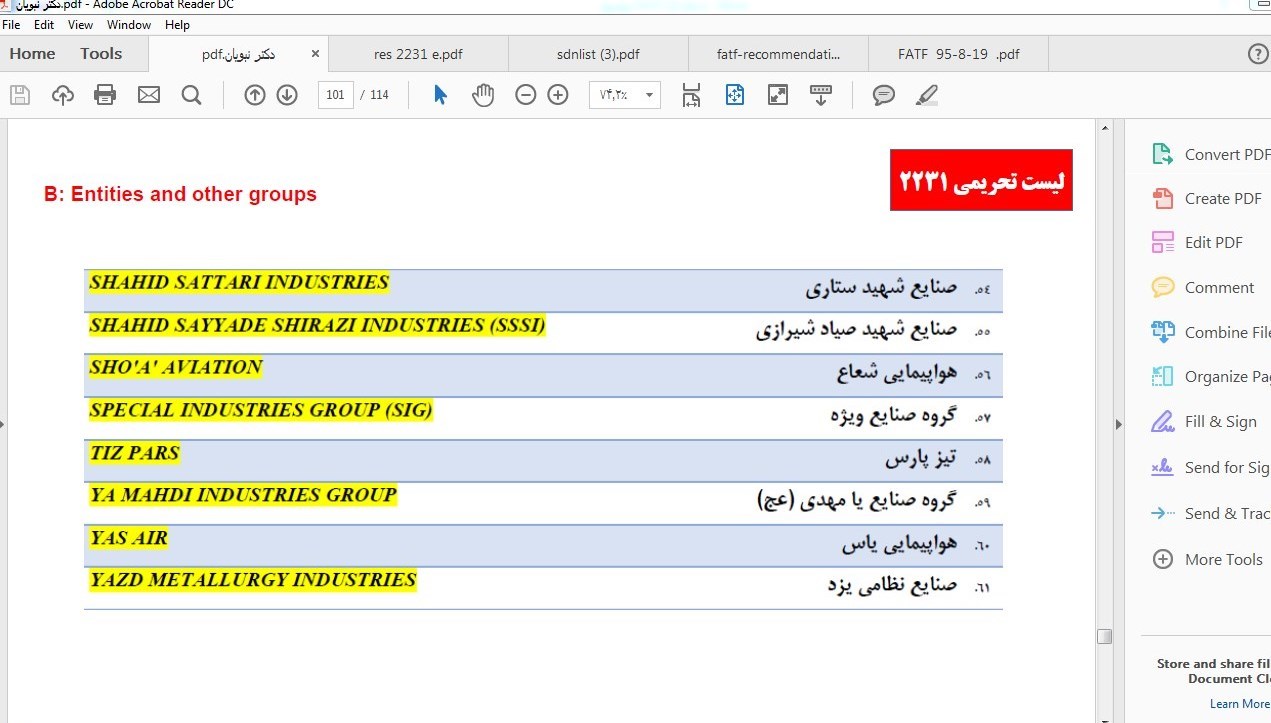Send the file by email envelope icon

pyautogui.click(x=149, y=95)
